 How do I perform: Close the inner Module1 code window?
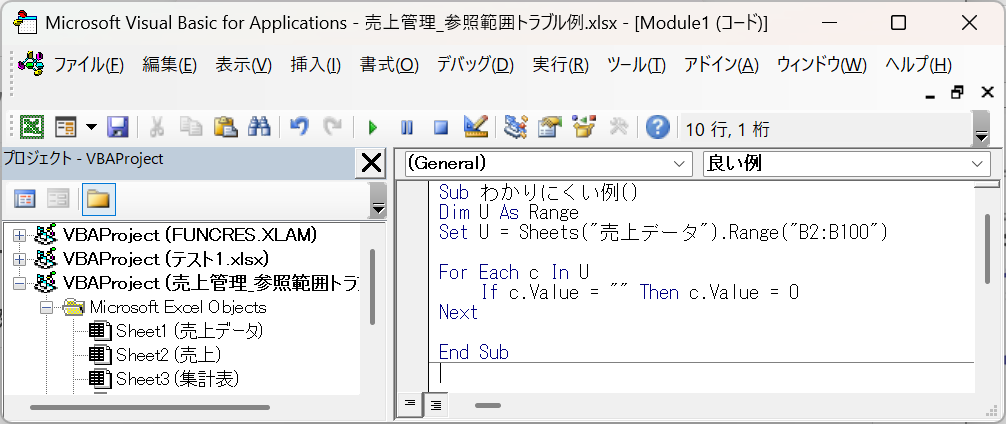coord(987,92)
